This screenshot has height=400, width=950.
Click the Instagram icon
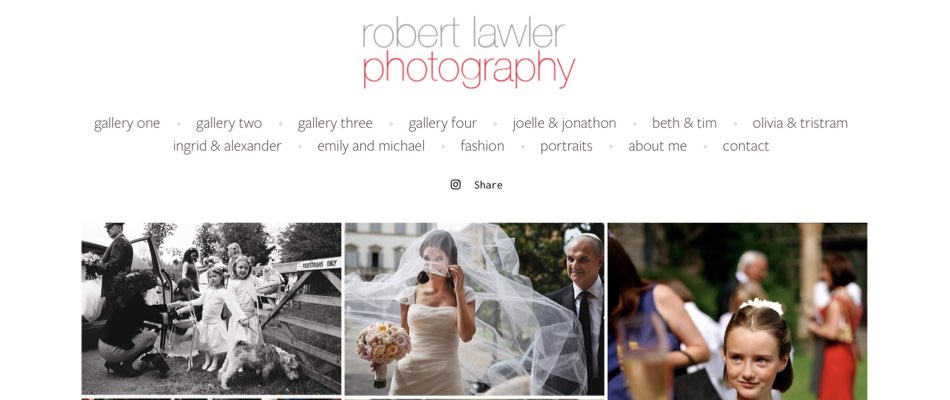[x=456, y=184]
